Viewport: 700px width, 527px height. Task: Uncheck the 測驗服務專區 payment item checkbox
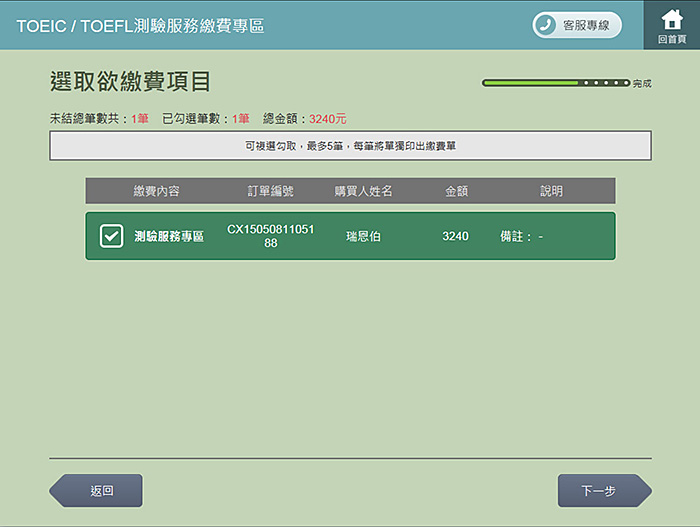111,236
